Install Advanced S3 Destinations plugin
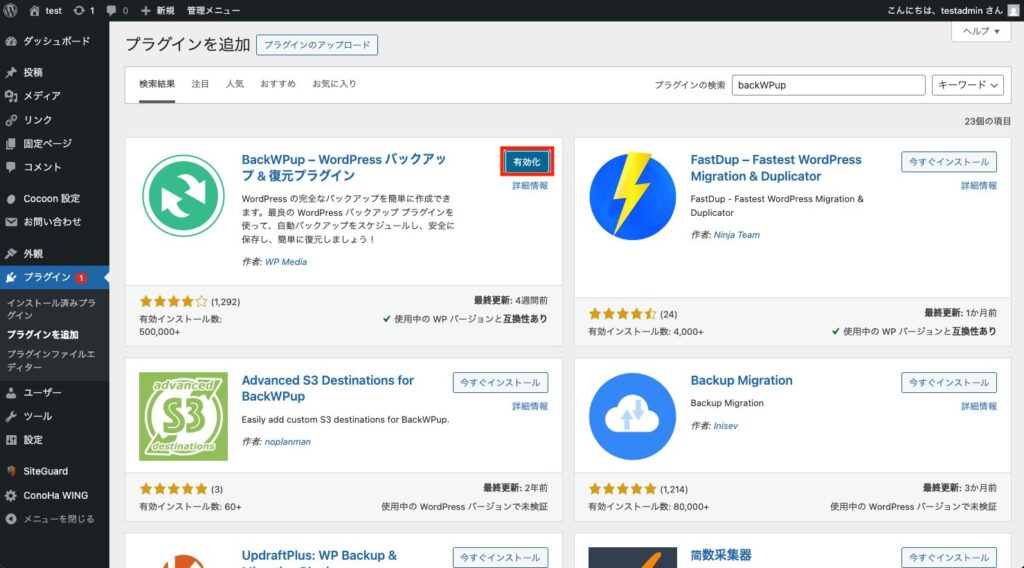The height and width of the screenshot is (568, 1024). pos(500,383)
